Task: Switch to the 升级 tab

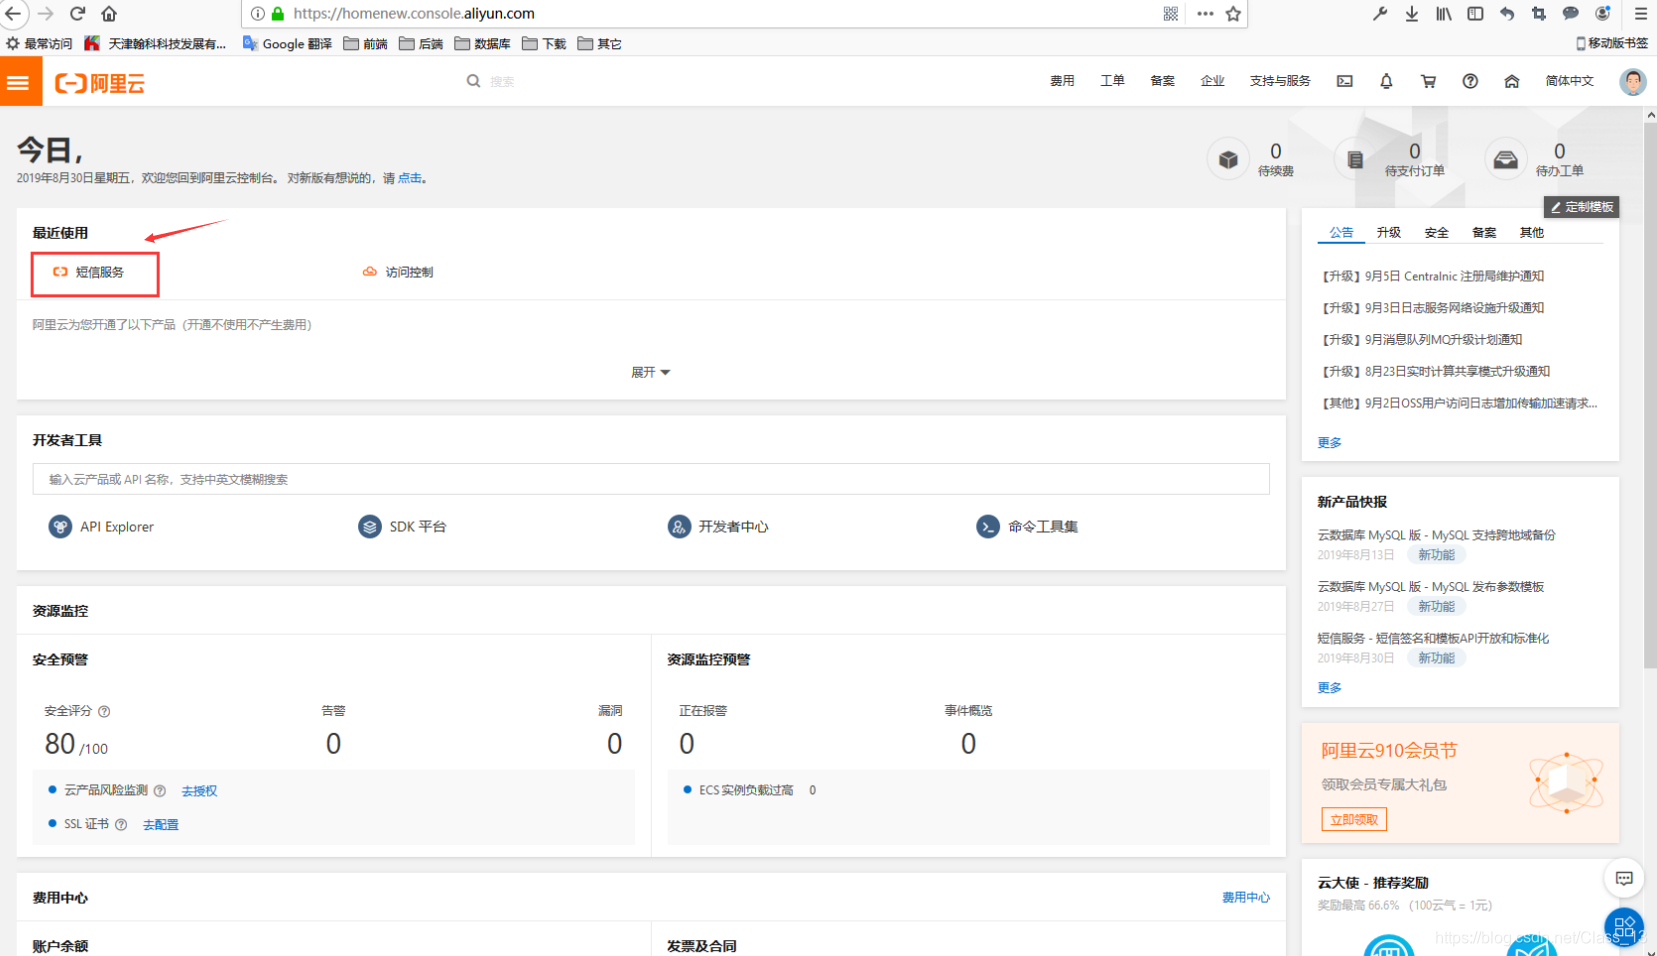Action: click(x=1389, y=232)
